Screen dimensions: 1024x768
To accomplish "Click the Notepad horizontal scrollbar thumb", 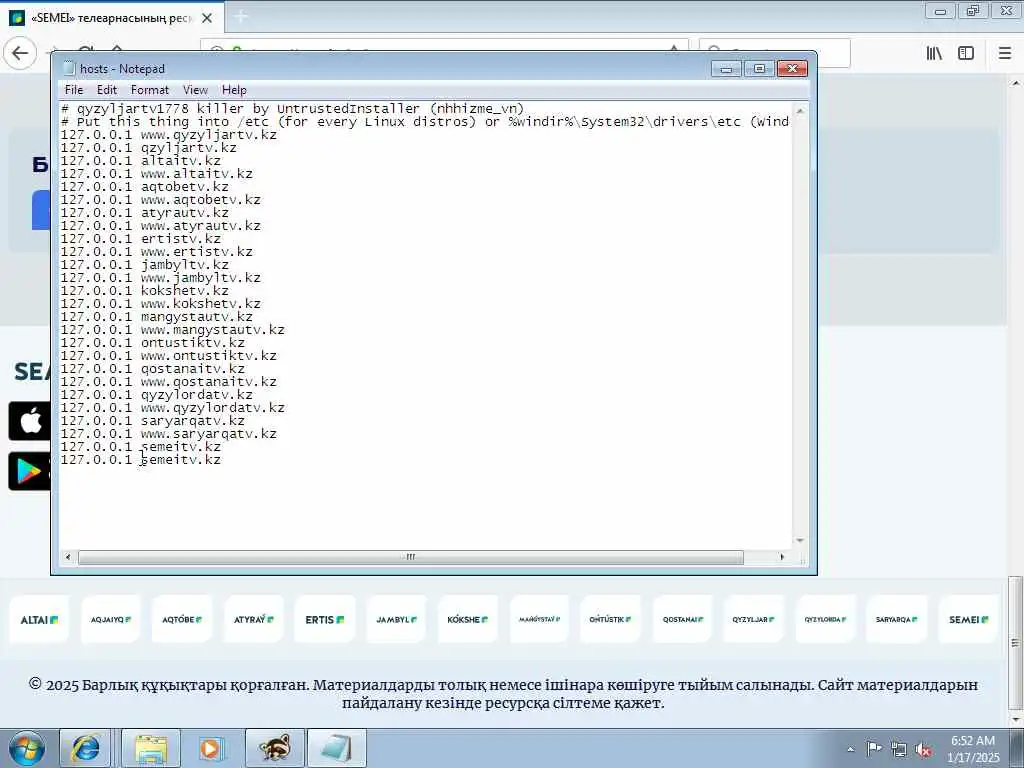I will pyautogui.click(x=411, y=557).
